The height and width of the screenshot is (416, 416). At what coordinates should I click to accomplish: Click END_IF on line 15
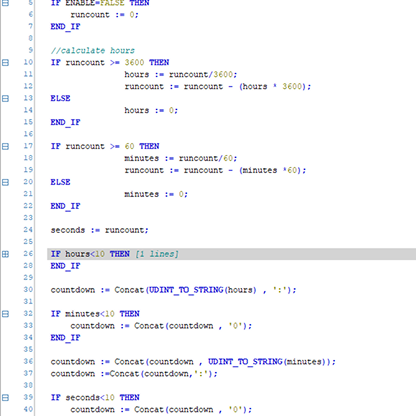tap(65, 122)
